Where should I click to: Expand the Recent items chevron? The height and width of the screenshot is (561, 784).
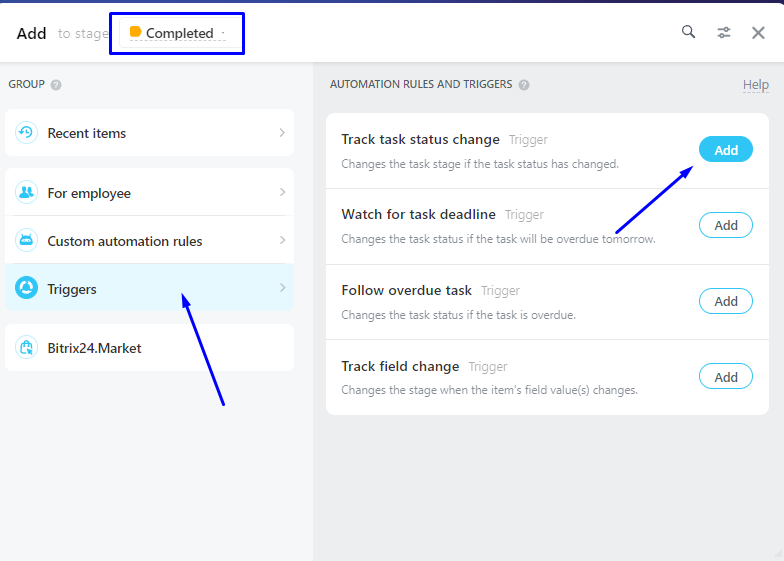(282, 133)
